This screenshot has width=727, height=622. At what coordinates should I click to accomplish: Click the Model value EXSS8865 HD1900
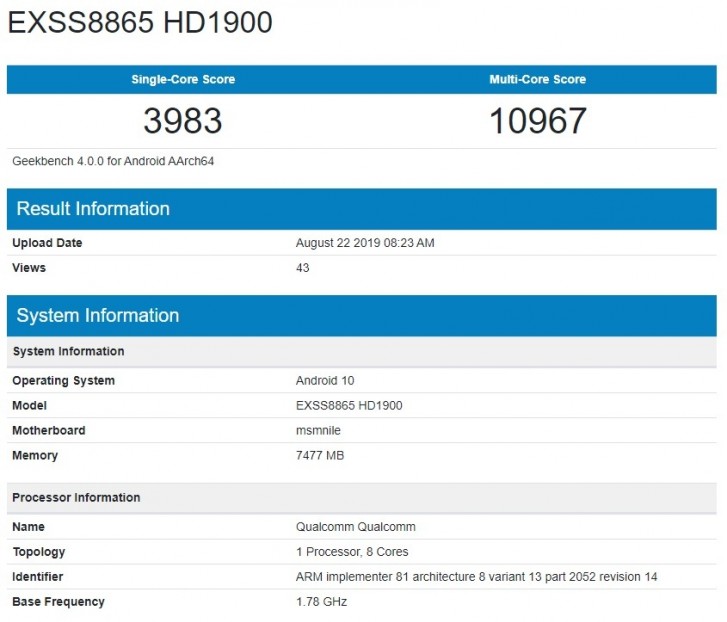349,406
